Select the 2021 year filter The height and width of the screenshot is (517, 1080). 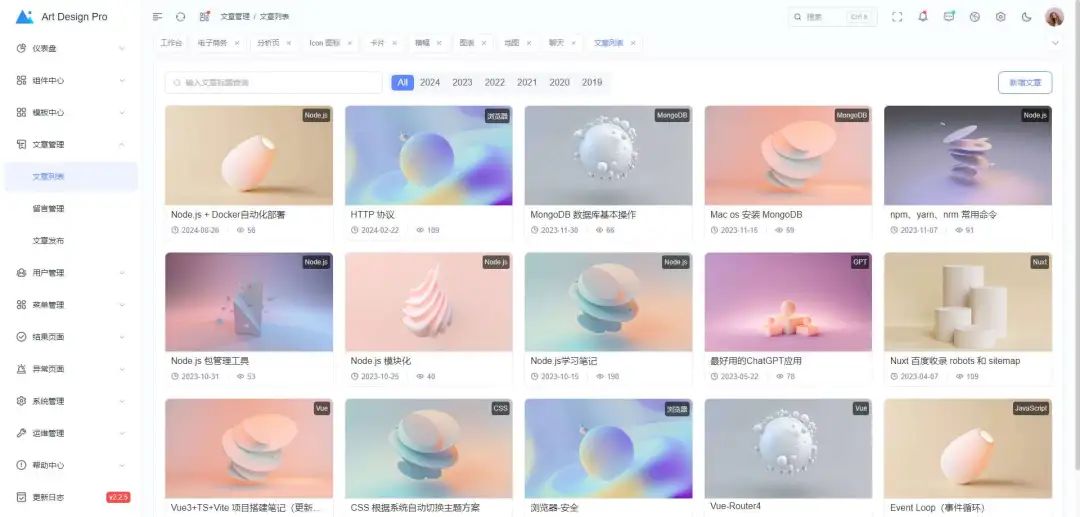527,83
